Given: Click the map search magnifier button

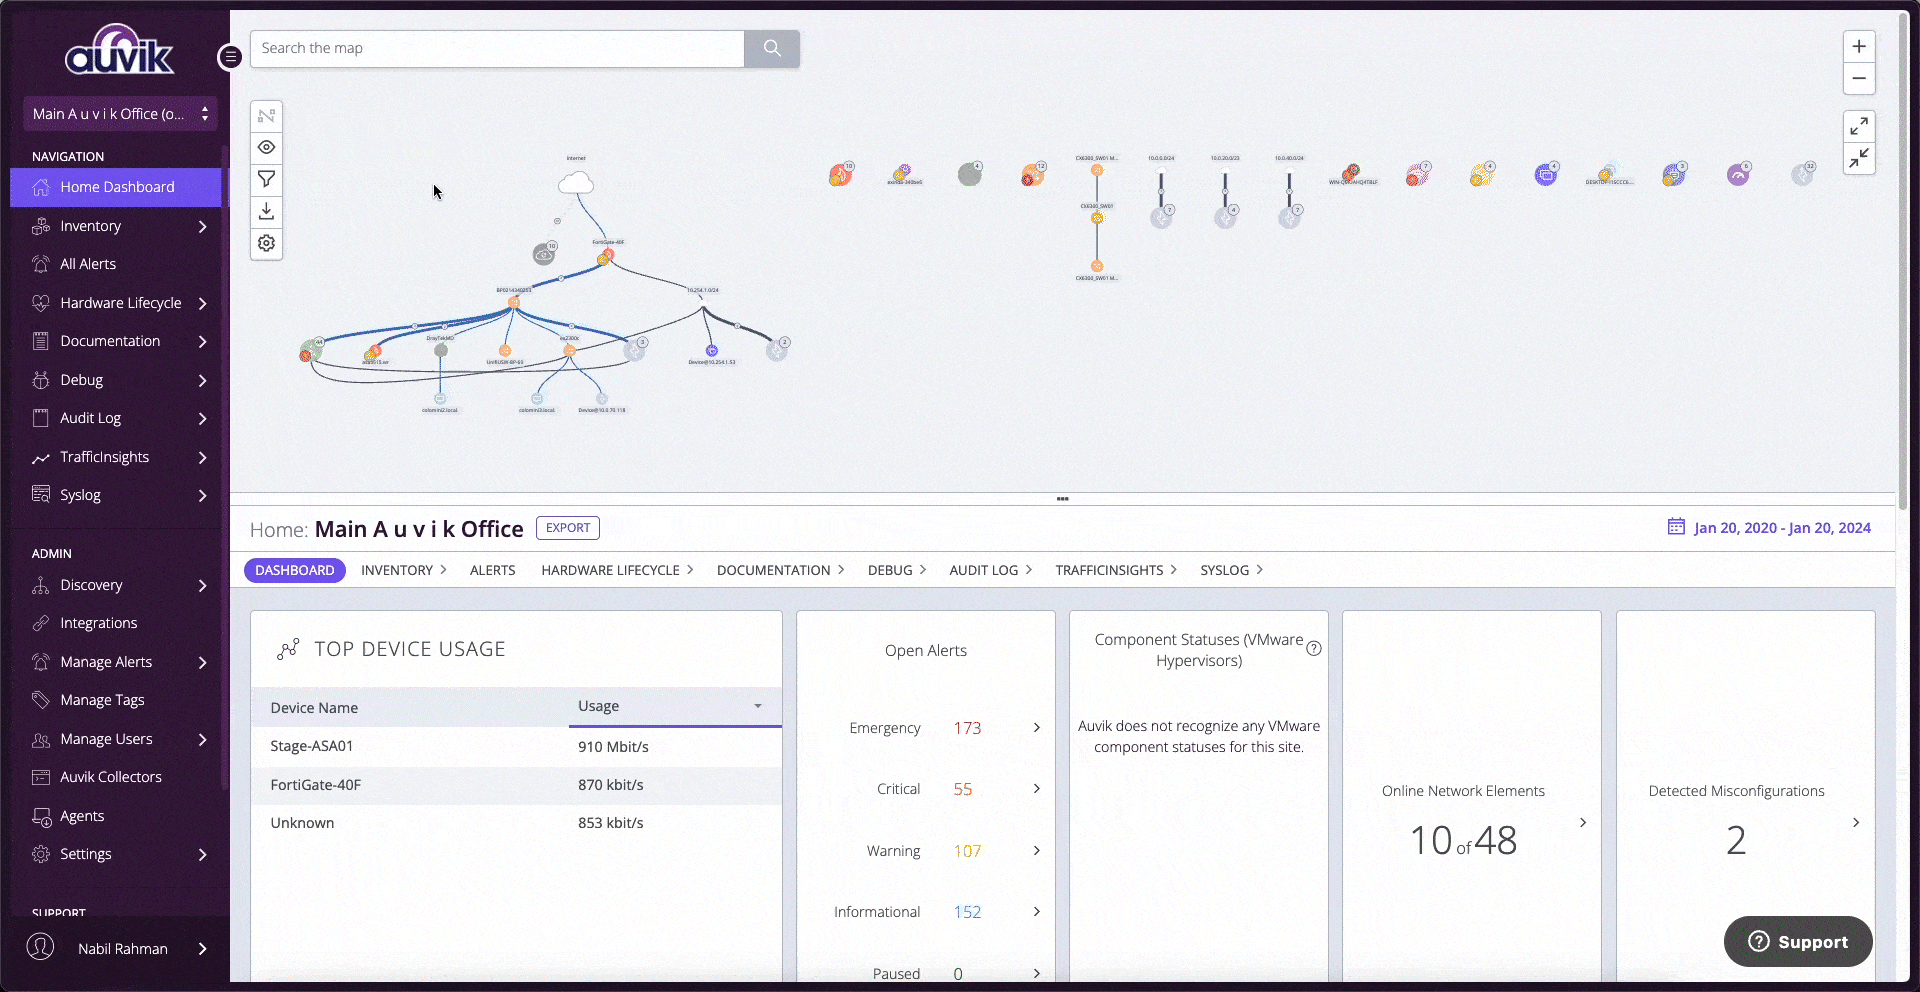Looking at the screenshot, I should click(771, 48).
